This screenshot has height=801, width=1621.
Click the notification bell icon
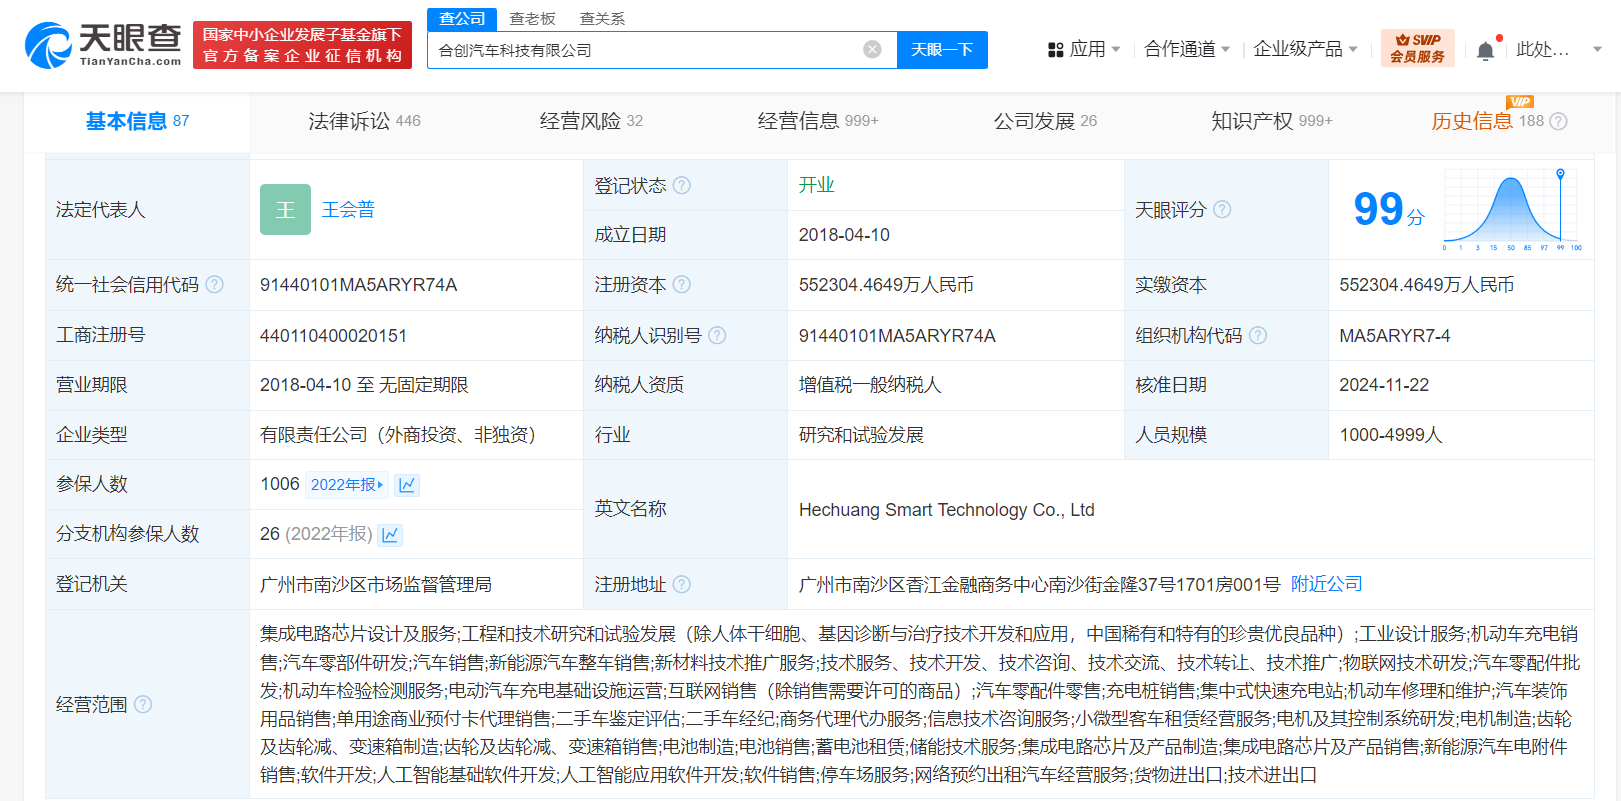(1485, 50)
